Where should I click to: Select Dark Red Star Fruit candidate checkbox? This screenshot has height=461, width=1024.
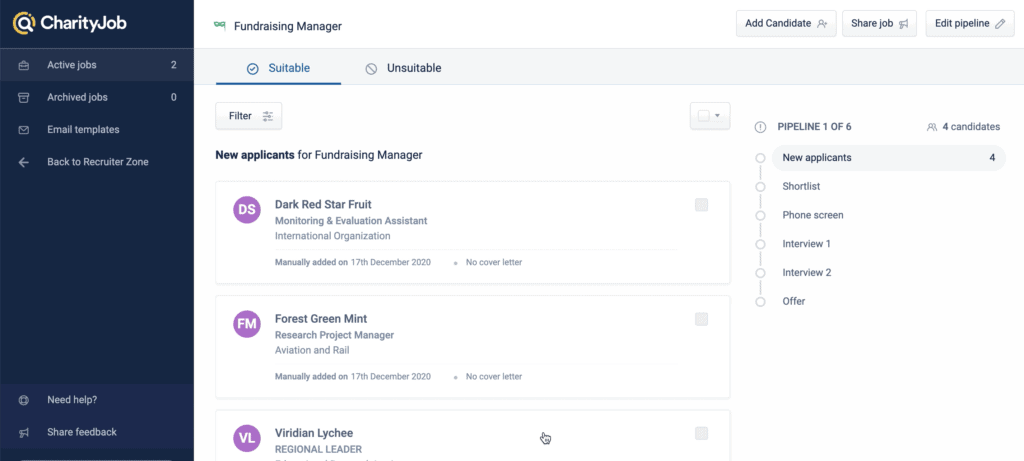[701, 205]
